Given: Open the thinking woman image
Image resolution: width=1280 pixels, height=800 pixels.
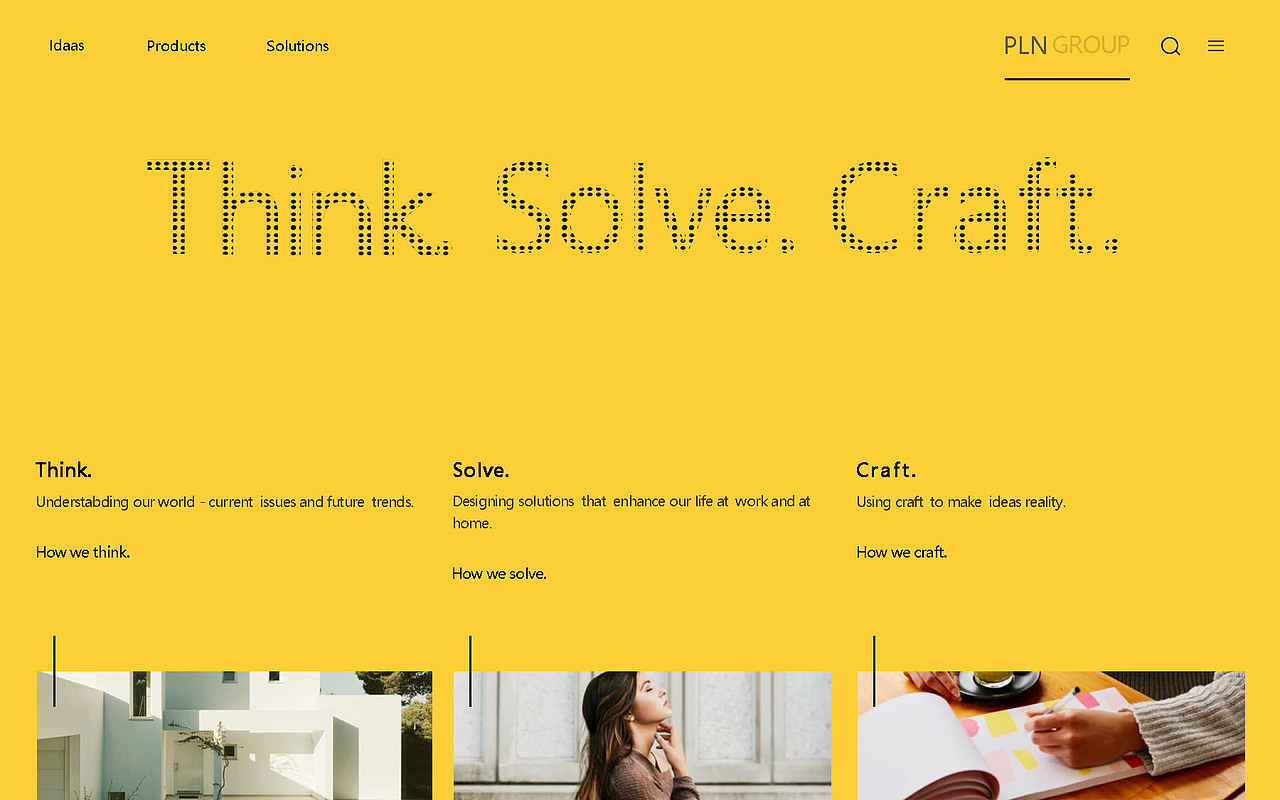Looking at the screenshot, I should coord(642,735).
